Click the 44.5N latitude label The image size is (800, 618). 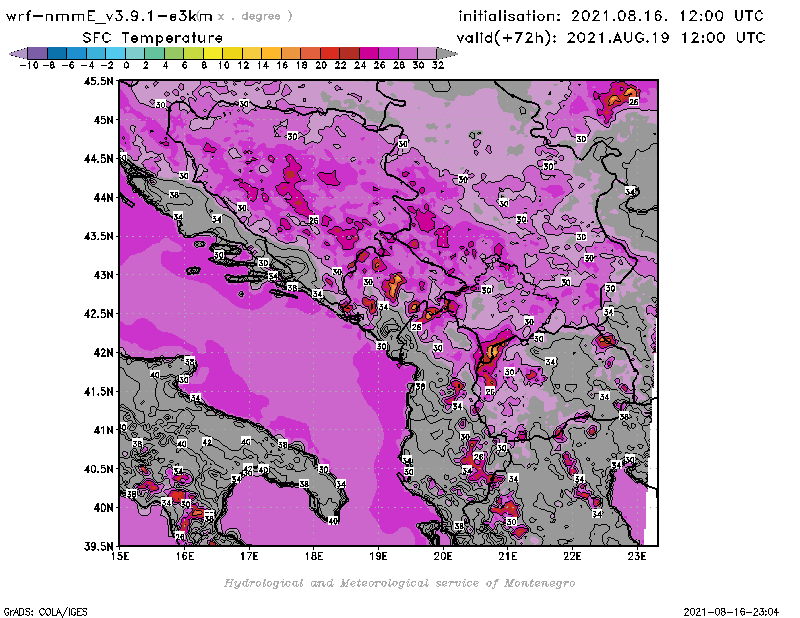[98, 159]
